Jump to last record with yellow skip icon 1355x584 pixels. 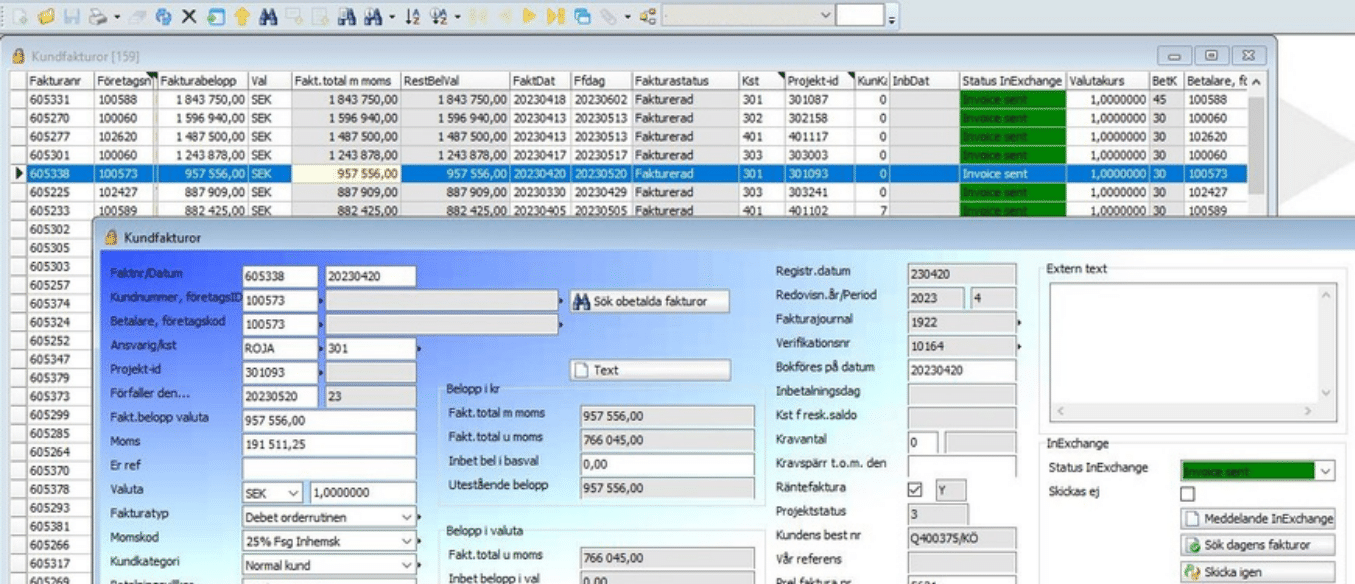point(556,16)
